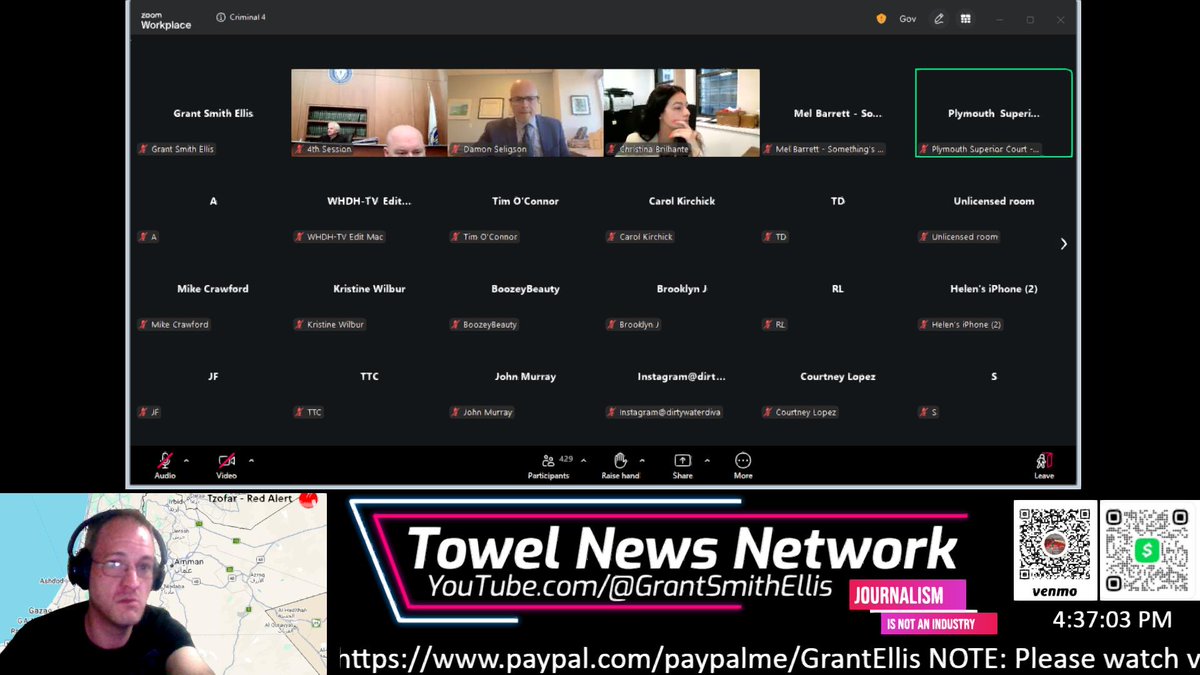Open audio options arrow beside Audio
Viewport: 1200px width, 675px height.
(186, 461)
